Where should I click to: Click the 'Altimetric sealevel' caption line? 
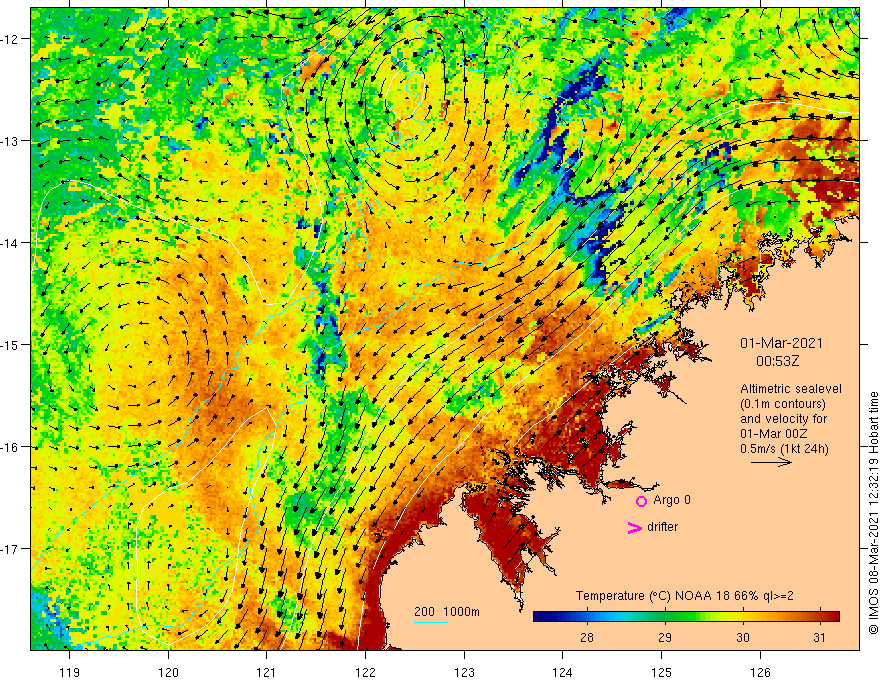pos(791,389)
